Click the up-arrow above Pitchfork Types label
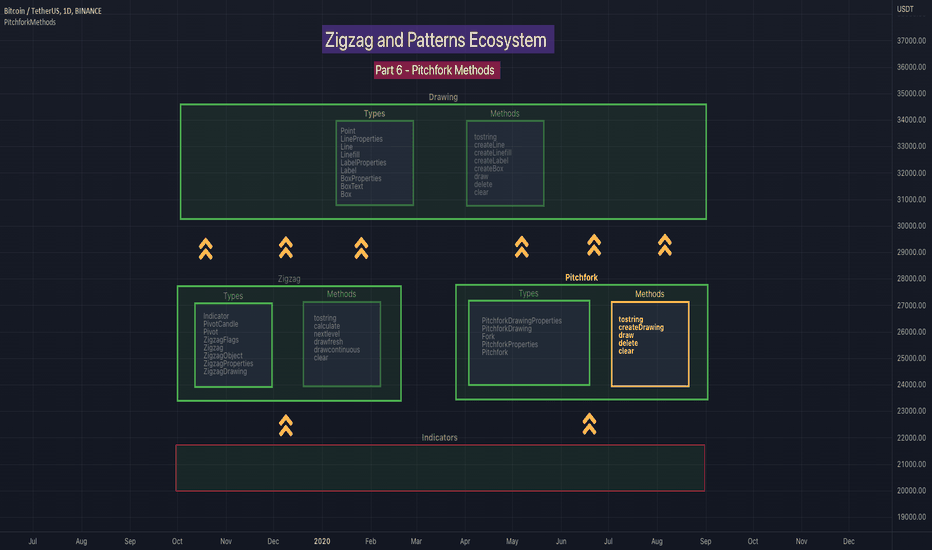Screen dimensions: 932x550 [x=522, y=247]
